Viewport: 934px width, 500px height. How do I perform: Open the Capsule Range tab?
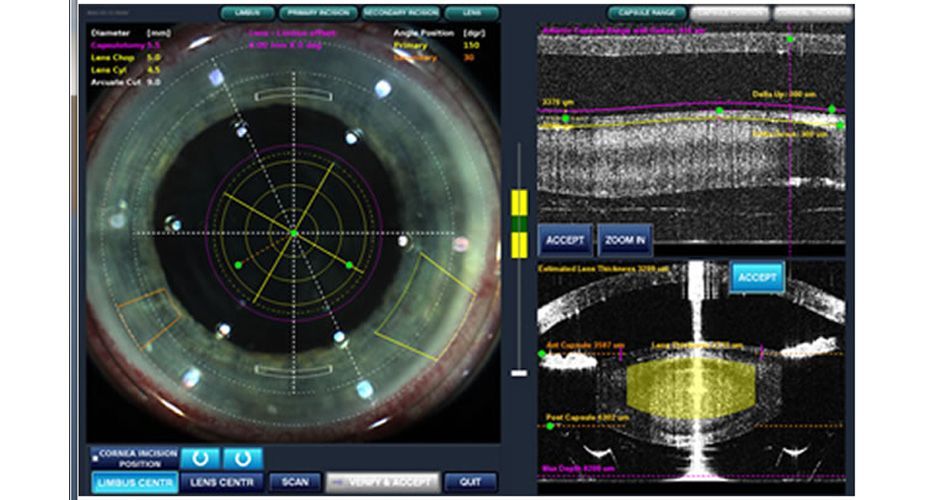(x=645, y=13)
